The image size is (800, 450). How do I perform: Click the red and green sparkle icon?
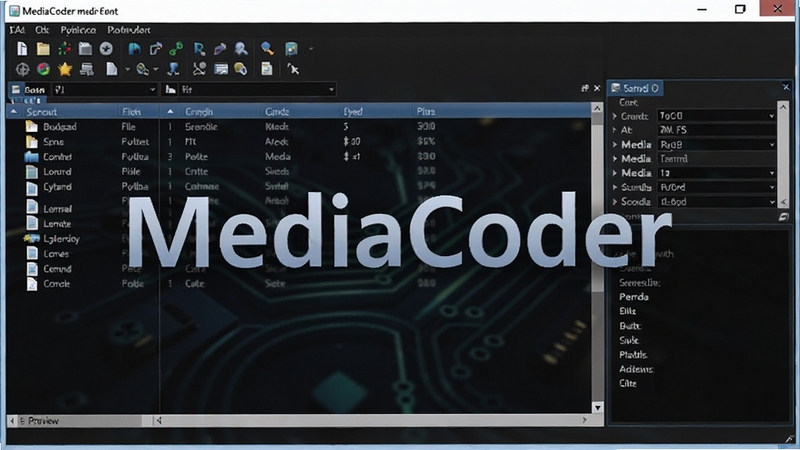click(64, 49)
